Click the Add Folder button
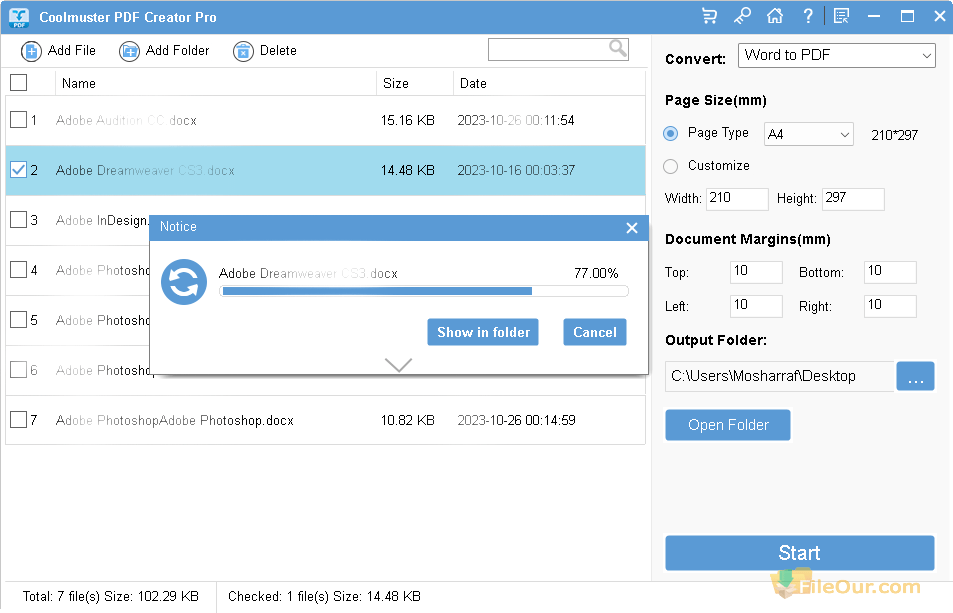 pyautogui.click(x=164, y=51)
